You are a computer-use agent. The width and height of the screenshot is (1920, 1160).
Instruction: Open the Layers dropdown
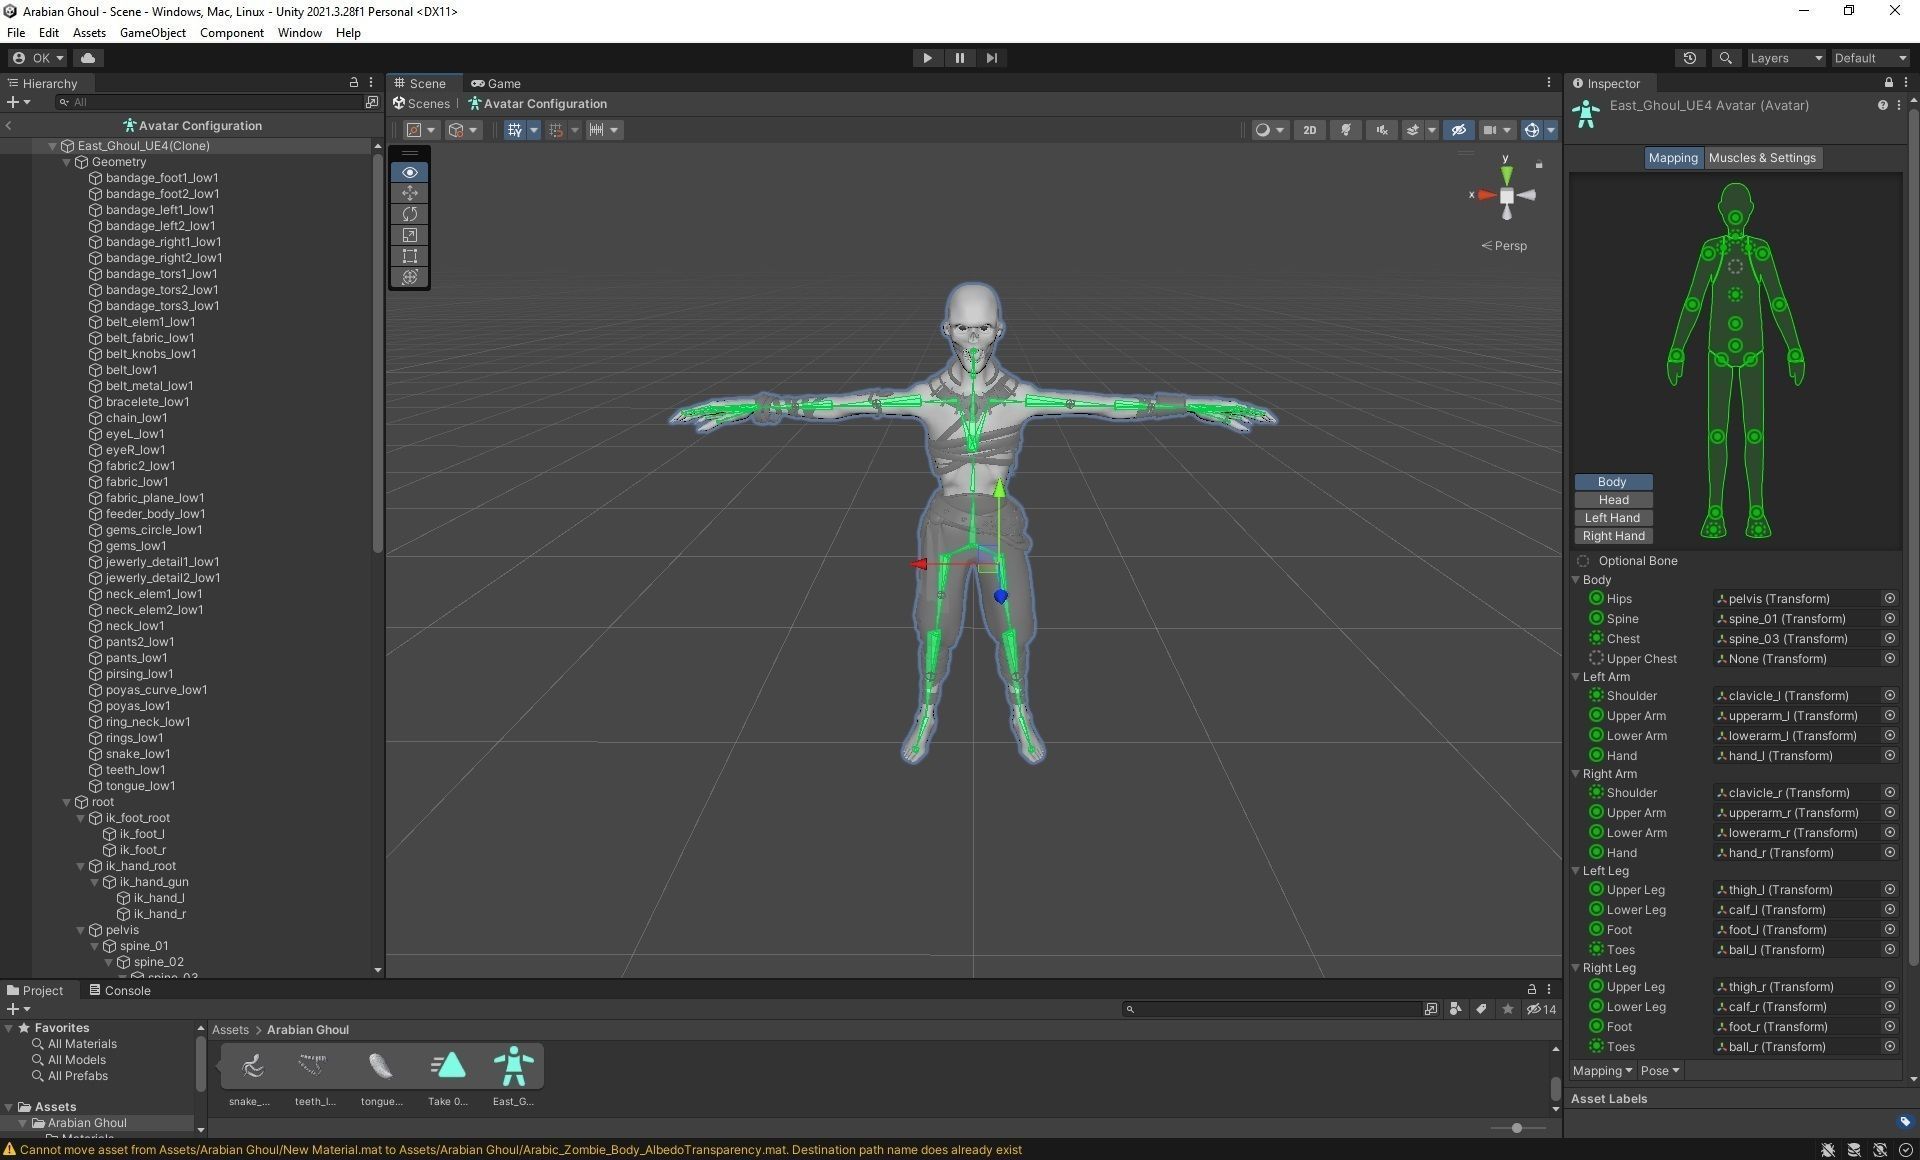[x=1786, y=58]
